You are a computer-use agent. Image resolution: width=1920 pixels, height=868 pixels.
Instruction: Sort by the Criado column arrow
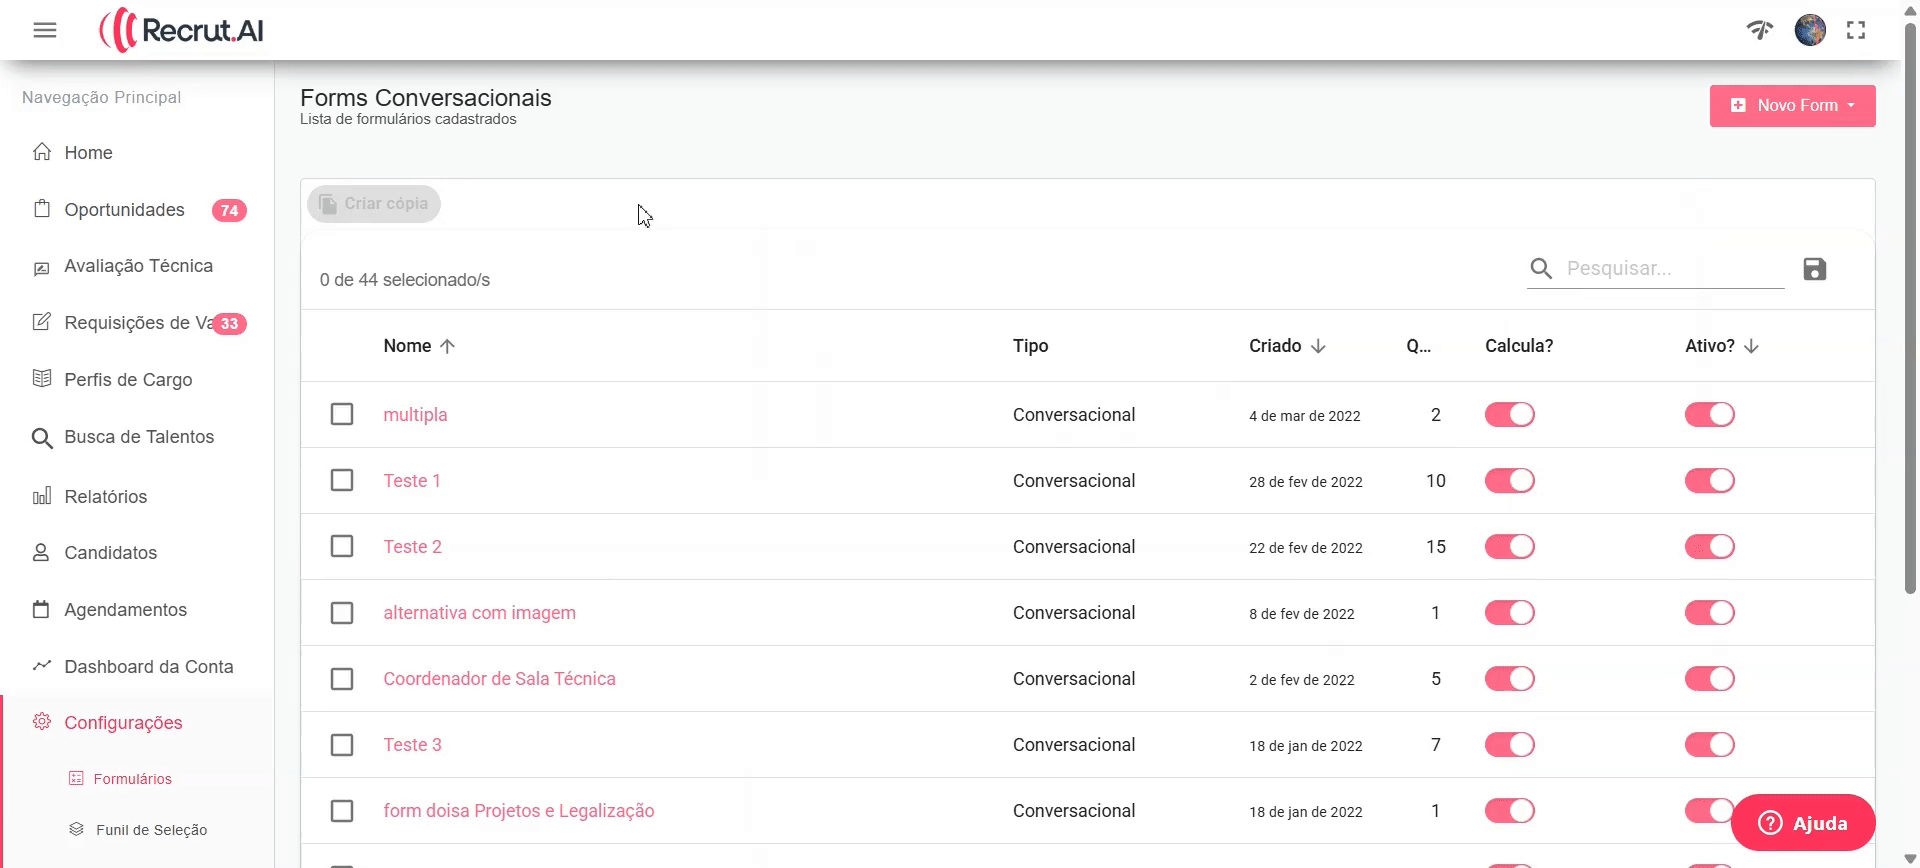pyautogui.click(x=1318, y=346)
